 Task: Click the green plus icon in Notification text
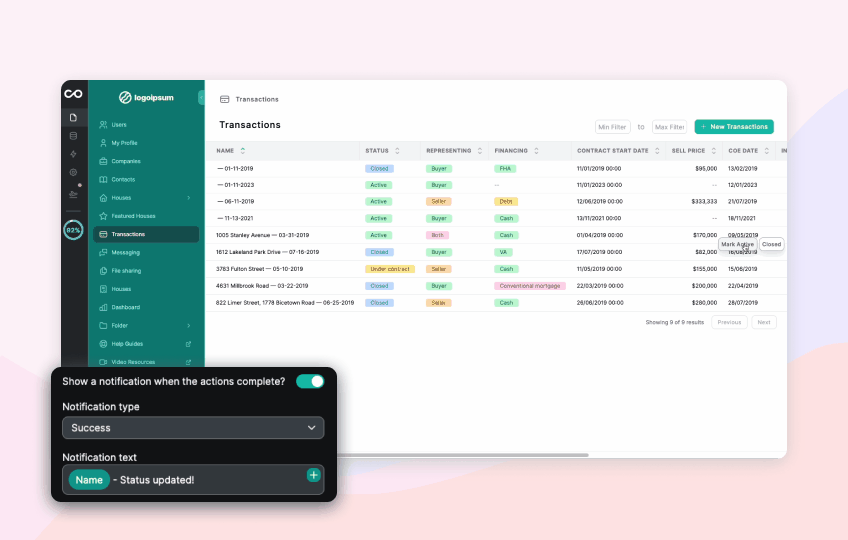click(x=314, y=475)
